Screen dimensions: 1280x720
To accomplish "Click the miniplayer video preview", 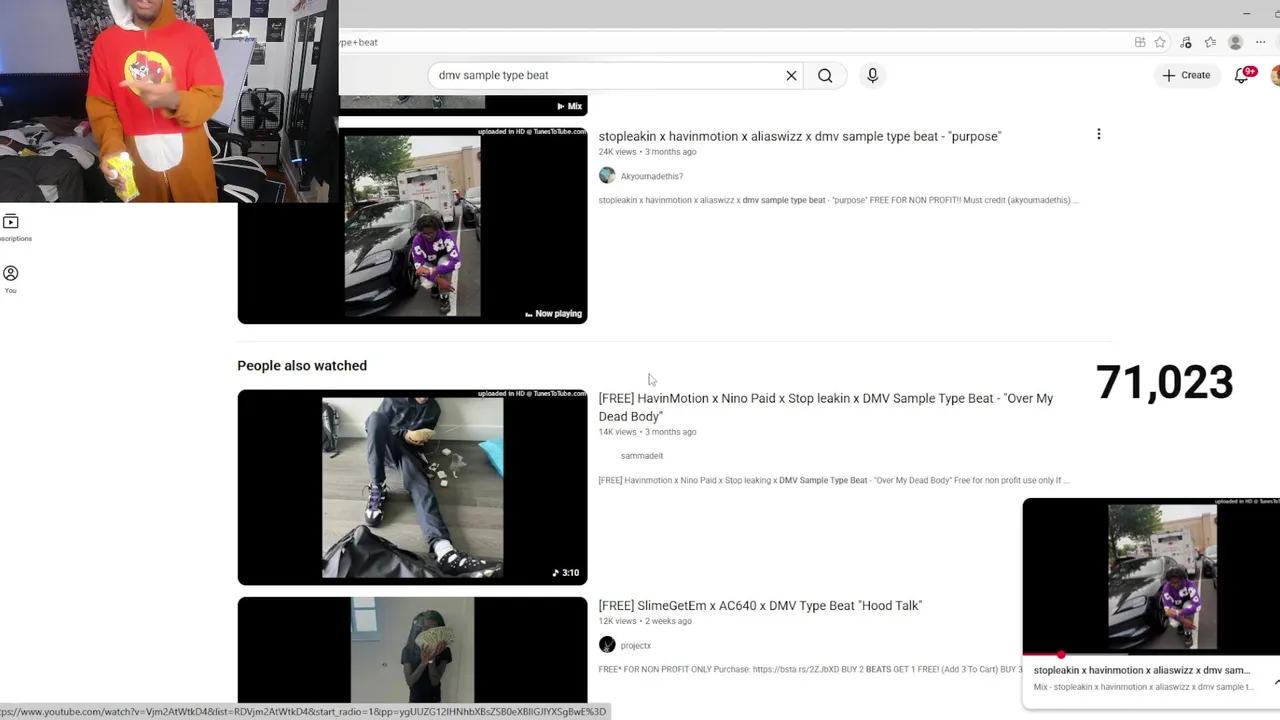I will pyautogui.click(x=1151, y=576).
